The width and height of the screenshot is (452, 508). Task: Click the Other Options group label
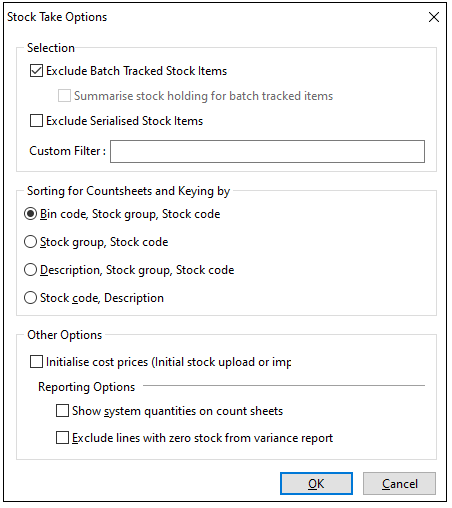click(65, 335)
